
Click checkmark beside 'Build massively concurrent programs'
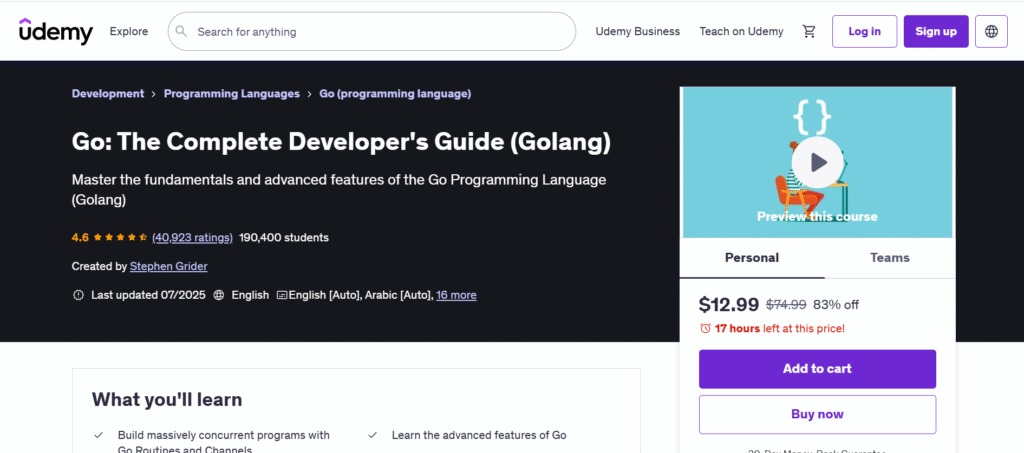[x=99, y=435]
